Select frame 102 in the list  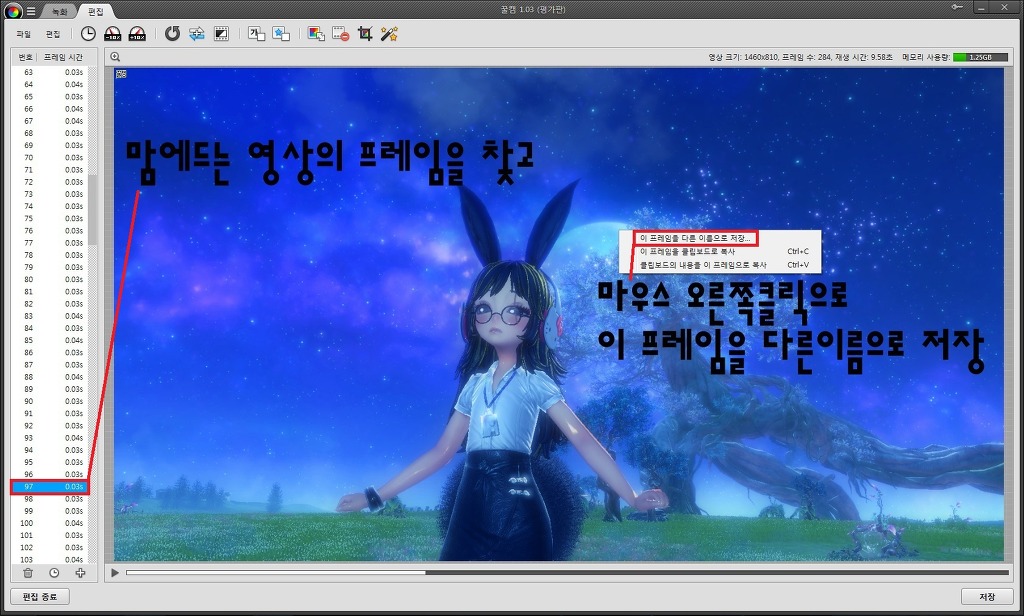50,548
